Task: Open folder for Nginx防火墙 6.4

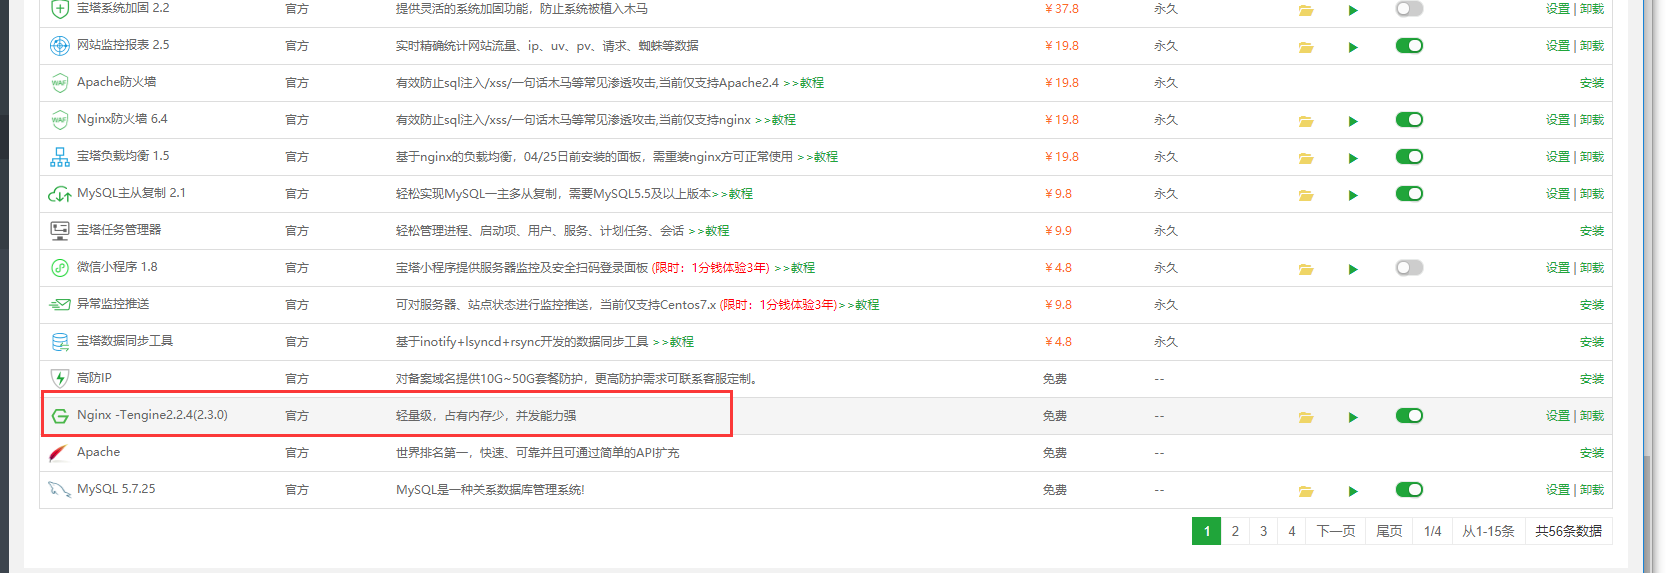Action: pos(1306,121)
